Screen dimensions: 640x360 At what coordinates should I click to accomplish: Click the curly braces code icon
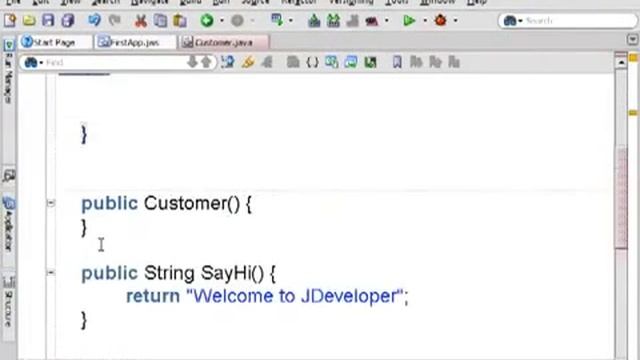[x=312, y=62]
